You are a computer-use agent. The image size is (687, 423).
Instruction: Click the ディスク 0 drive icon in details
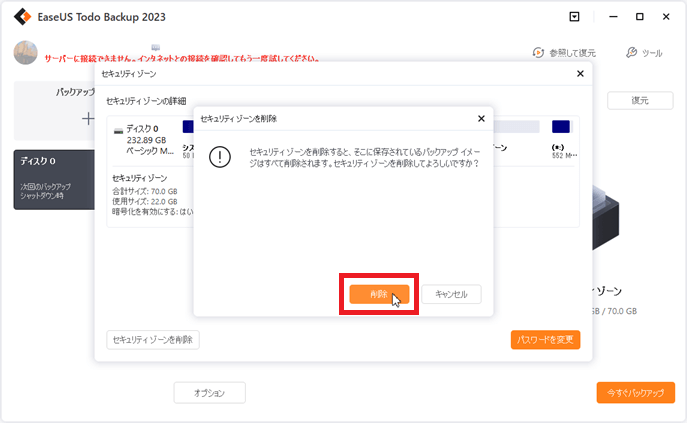pos(119,131)
